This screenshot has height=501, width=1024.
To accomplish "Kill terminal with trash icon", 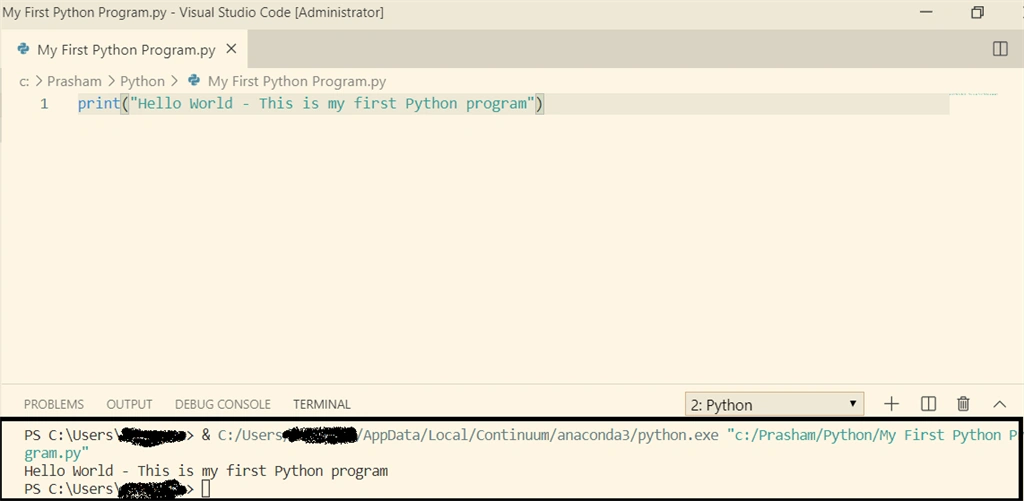I will (x=963, y=404).
